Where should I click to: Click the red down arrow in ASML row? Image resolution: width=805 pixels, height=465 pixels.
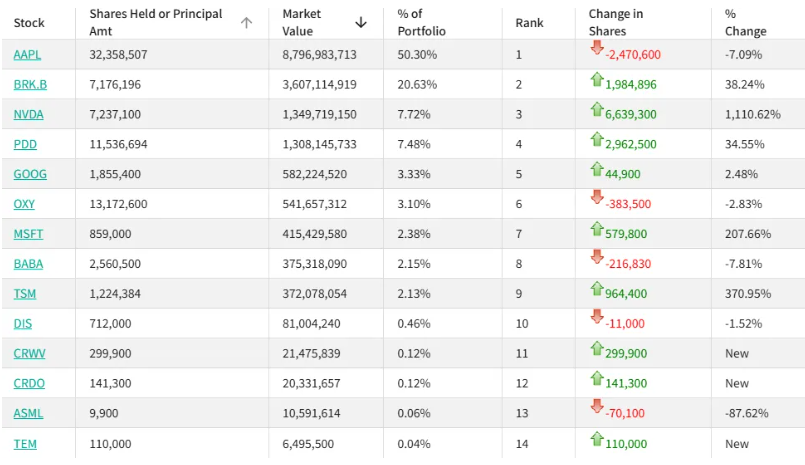pyautogui.click(x=597, y=408)
